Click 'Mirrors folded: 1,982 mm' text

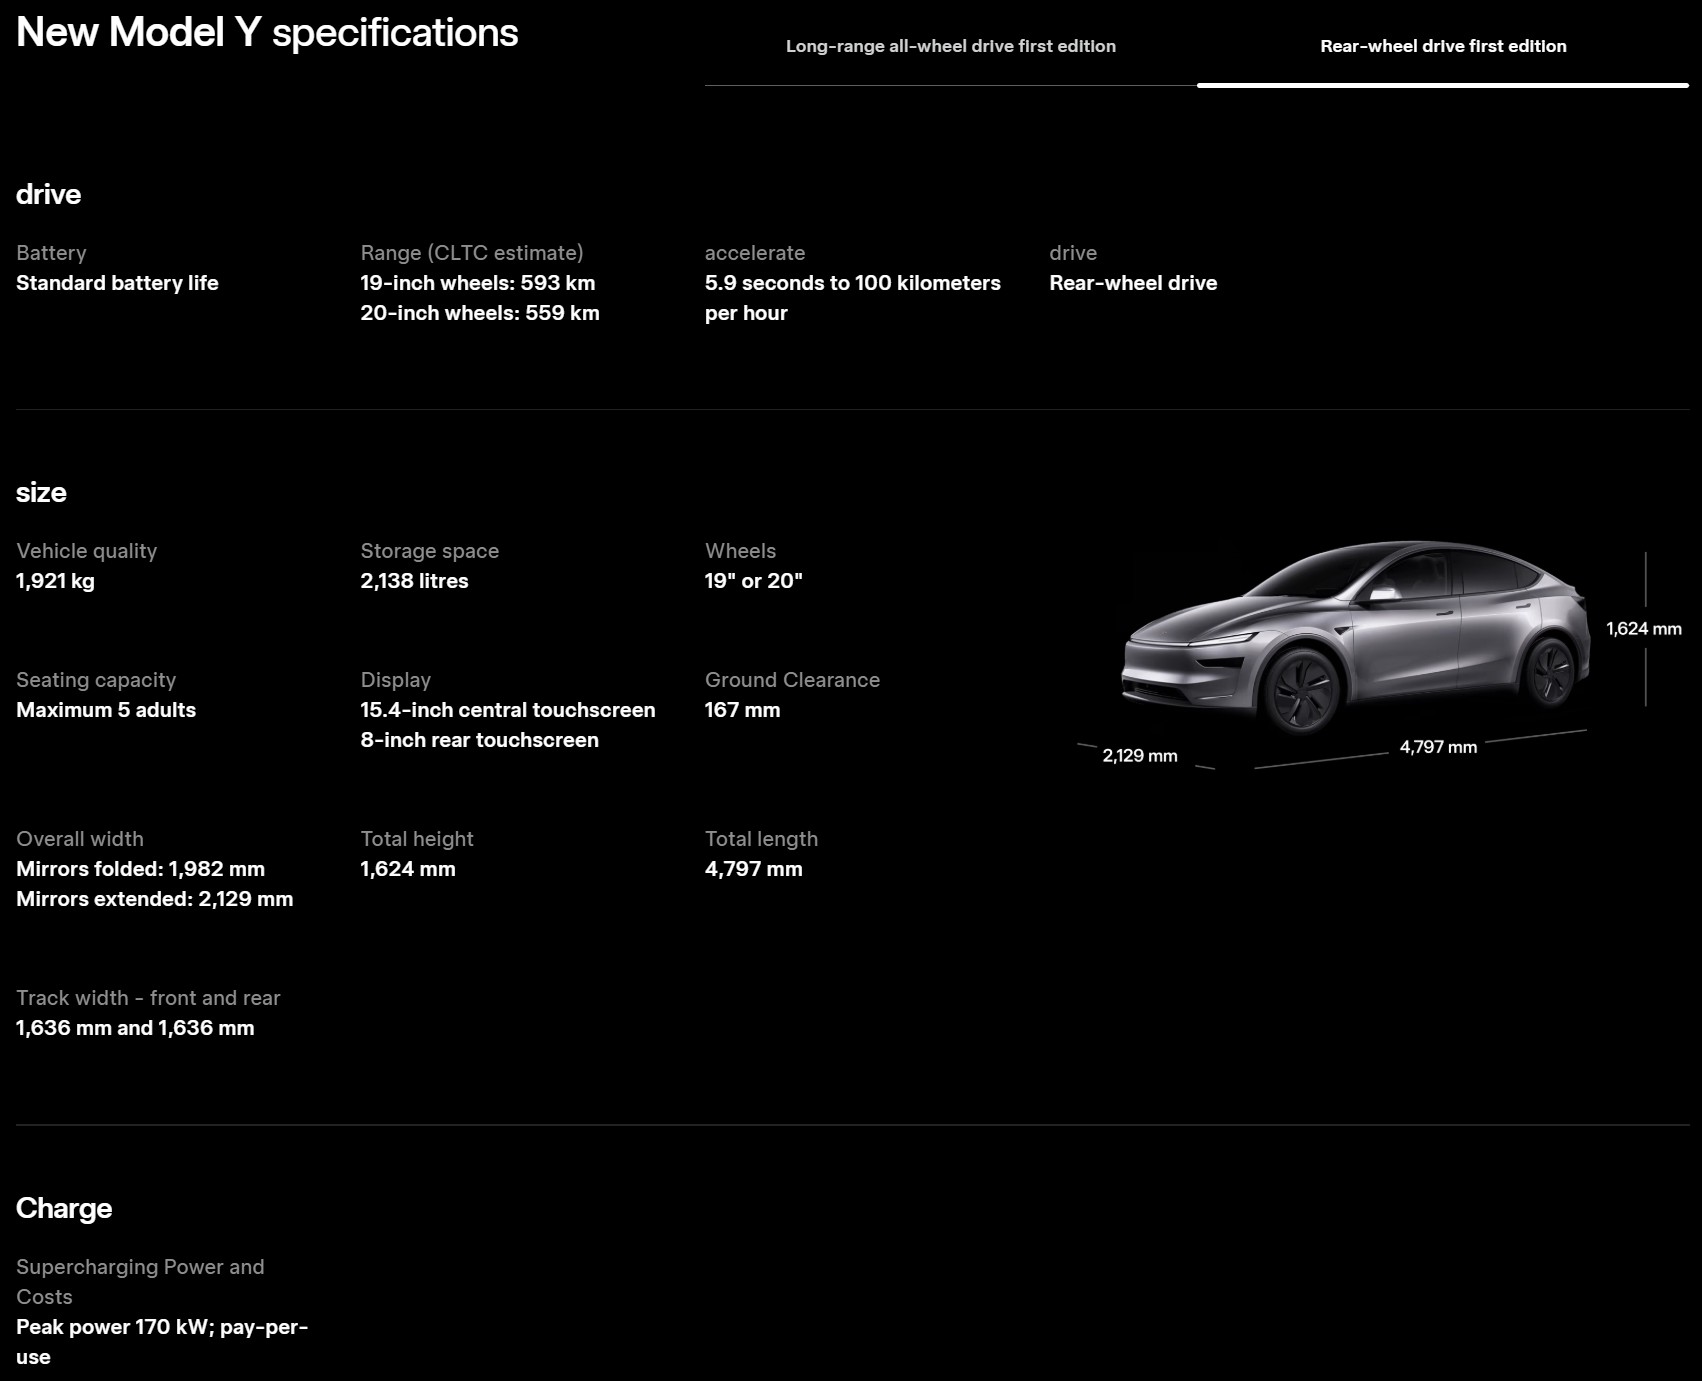pyautogui.click(x=141, y=869)
